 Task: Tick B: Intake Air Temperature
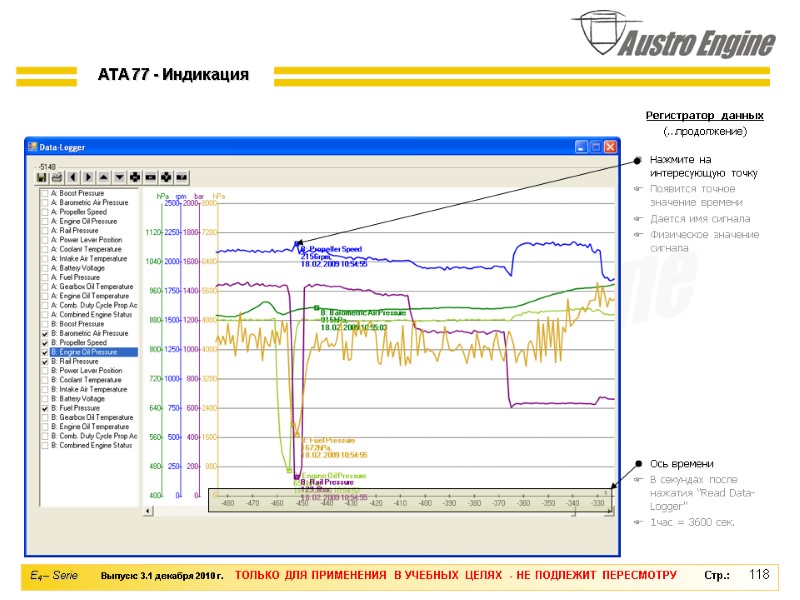click(x=45, y=390)
